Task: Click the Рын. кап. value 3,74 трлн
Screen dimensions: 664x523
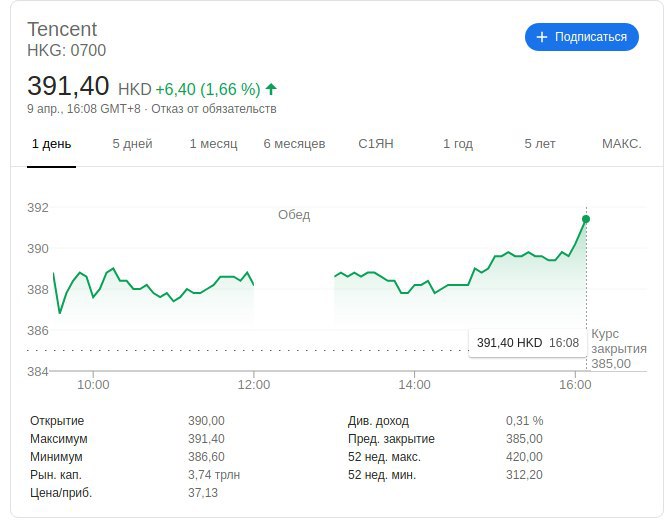Action: pyautogui.click(x=214, y=475)
